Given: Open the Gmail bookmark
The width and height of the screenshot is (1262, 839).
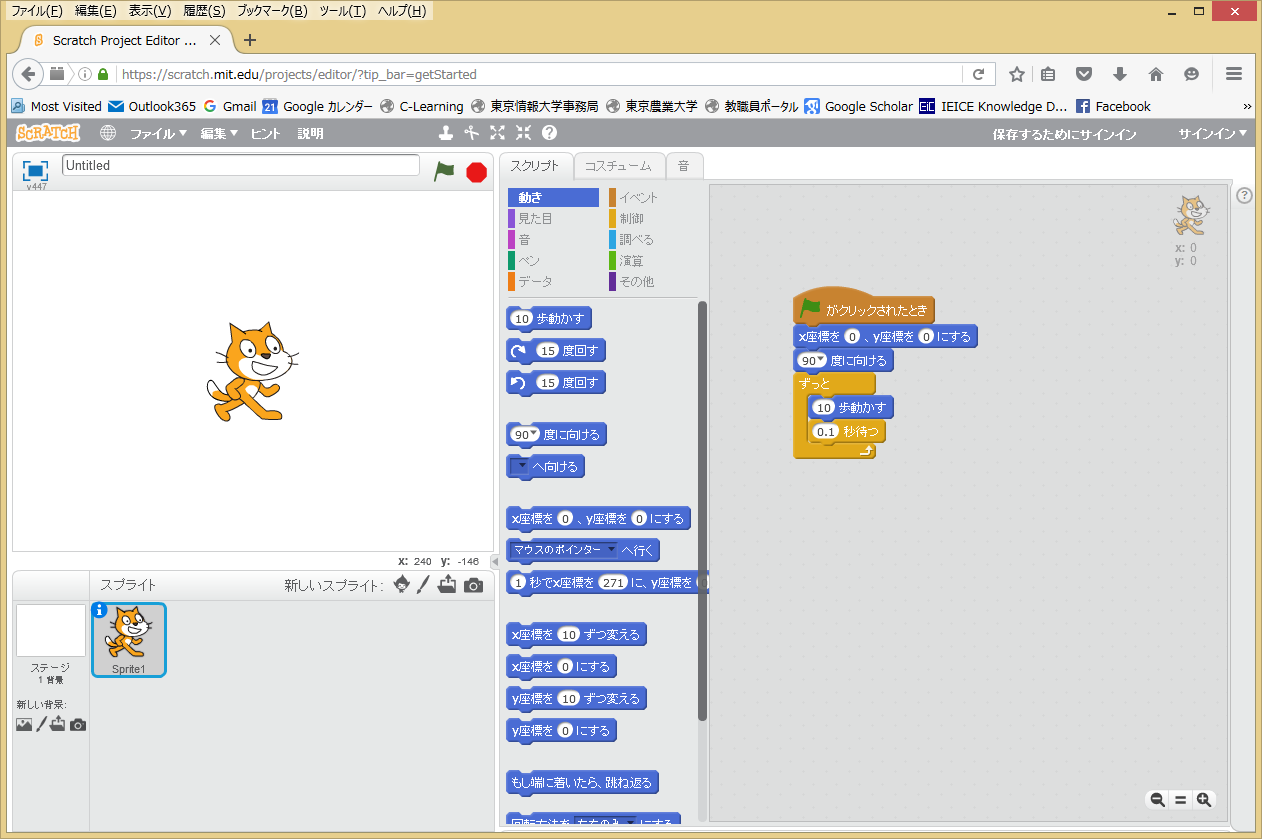Looking at the screenshot, I should click(229, 106).
